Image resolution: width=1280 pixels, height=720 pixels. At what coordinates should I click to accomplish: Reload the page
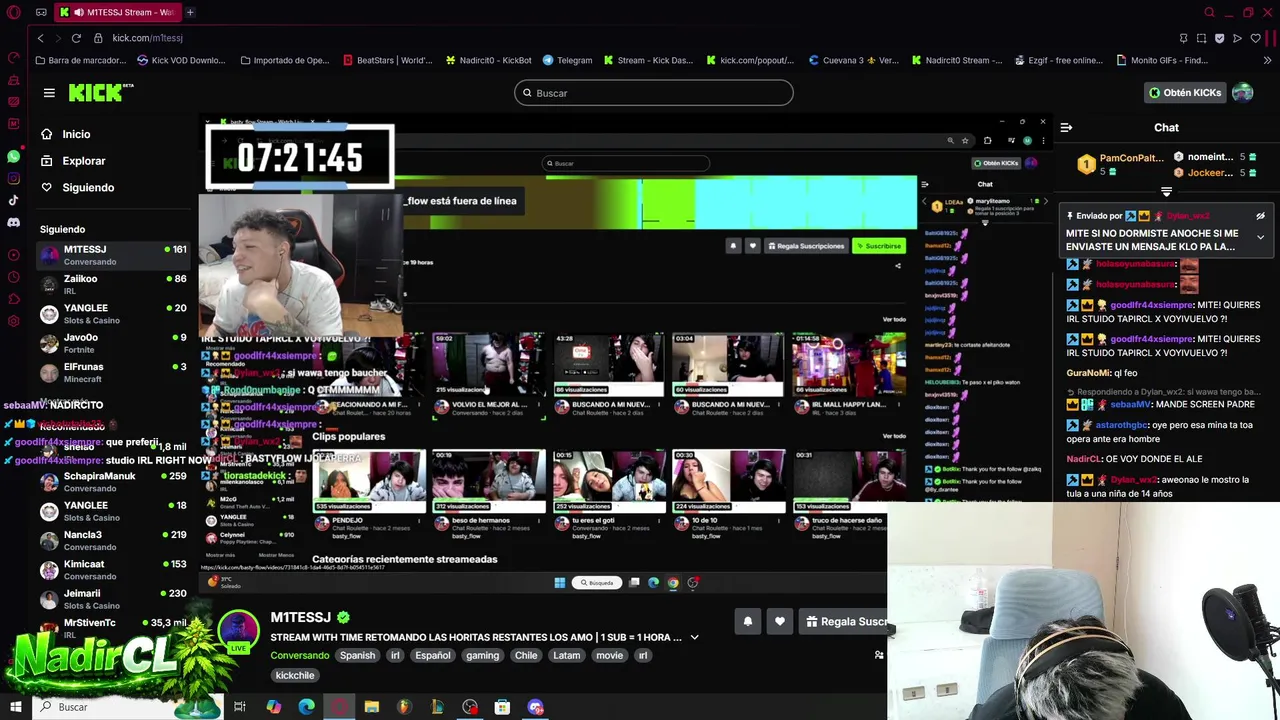tap(76, 38)
